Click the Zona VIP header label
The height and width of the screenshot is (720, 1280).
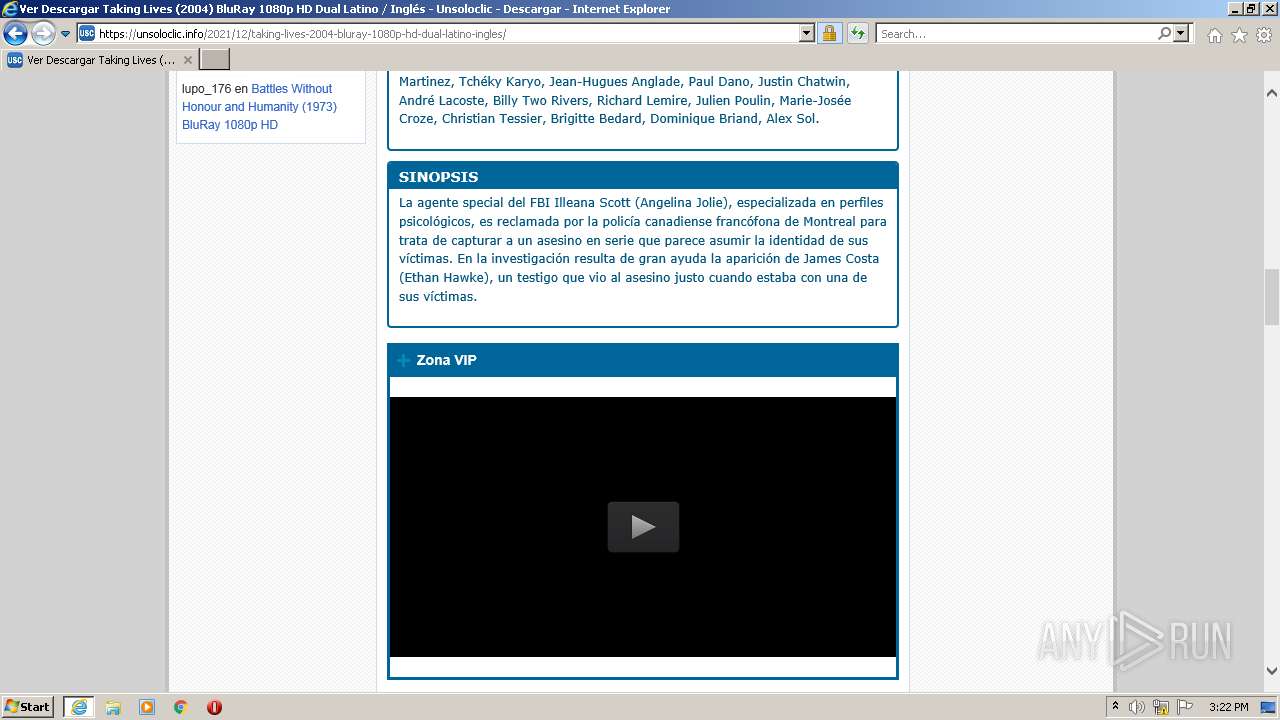point(446,360)
